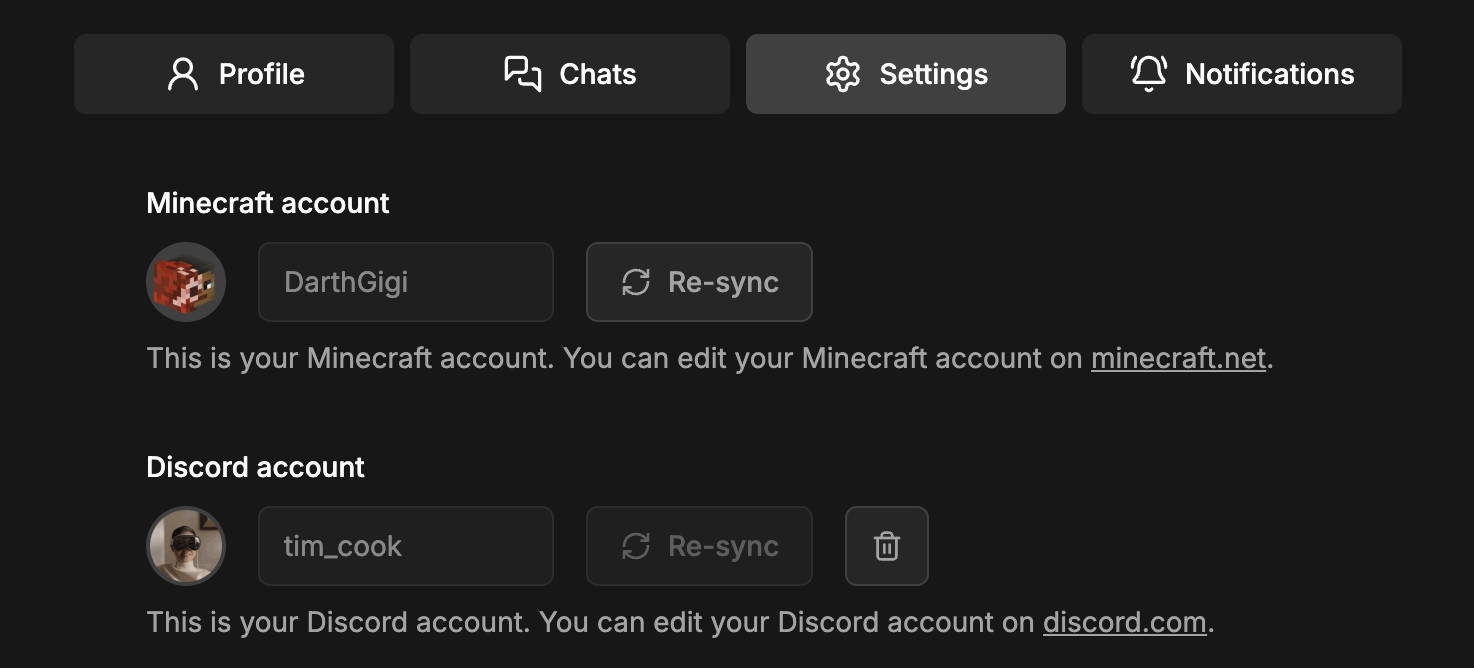This screenshot has width=1474, height=668.
Task: Switch to the Profile tab
Action: (x=233, y=73)
